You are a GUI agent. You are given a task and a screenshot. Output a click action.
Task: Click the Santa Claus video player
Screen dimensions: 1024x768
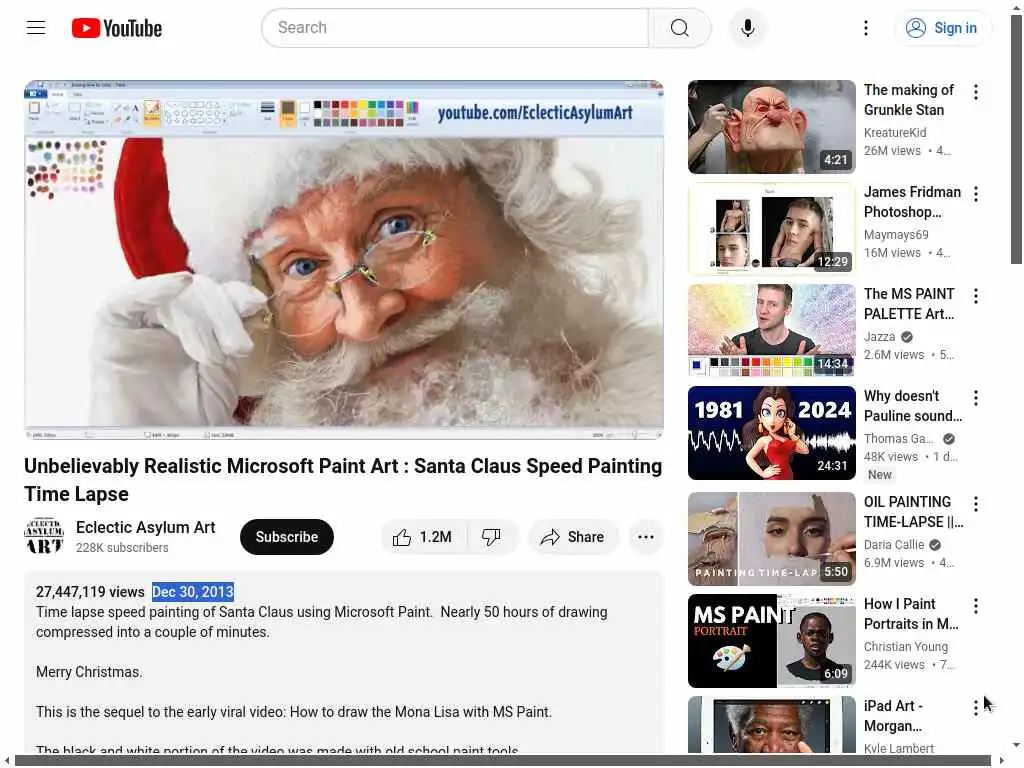coord(344,260)
